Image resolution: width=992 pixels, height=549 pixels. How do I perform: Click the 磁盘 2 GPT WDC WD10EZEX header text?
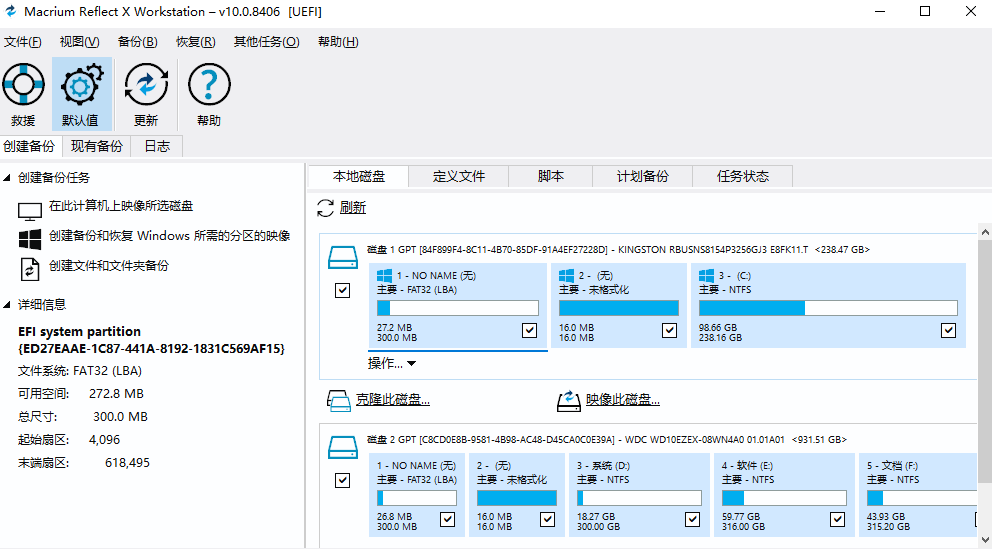(607, 440)
